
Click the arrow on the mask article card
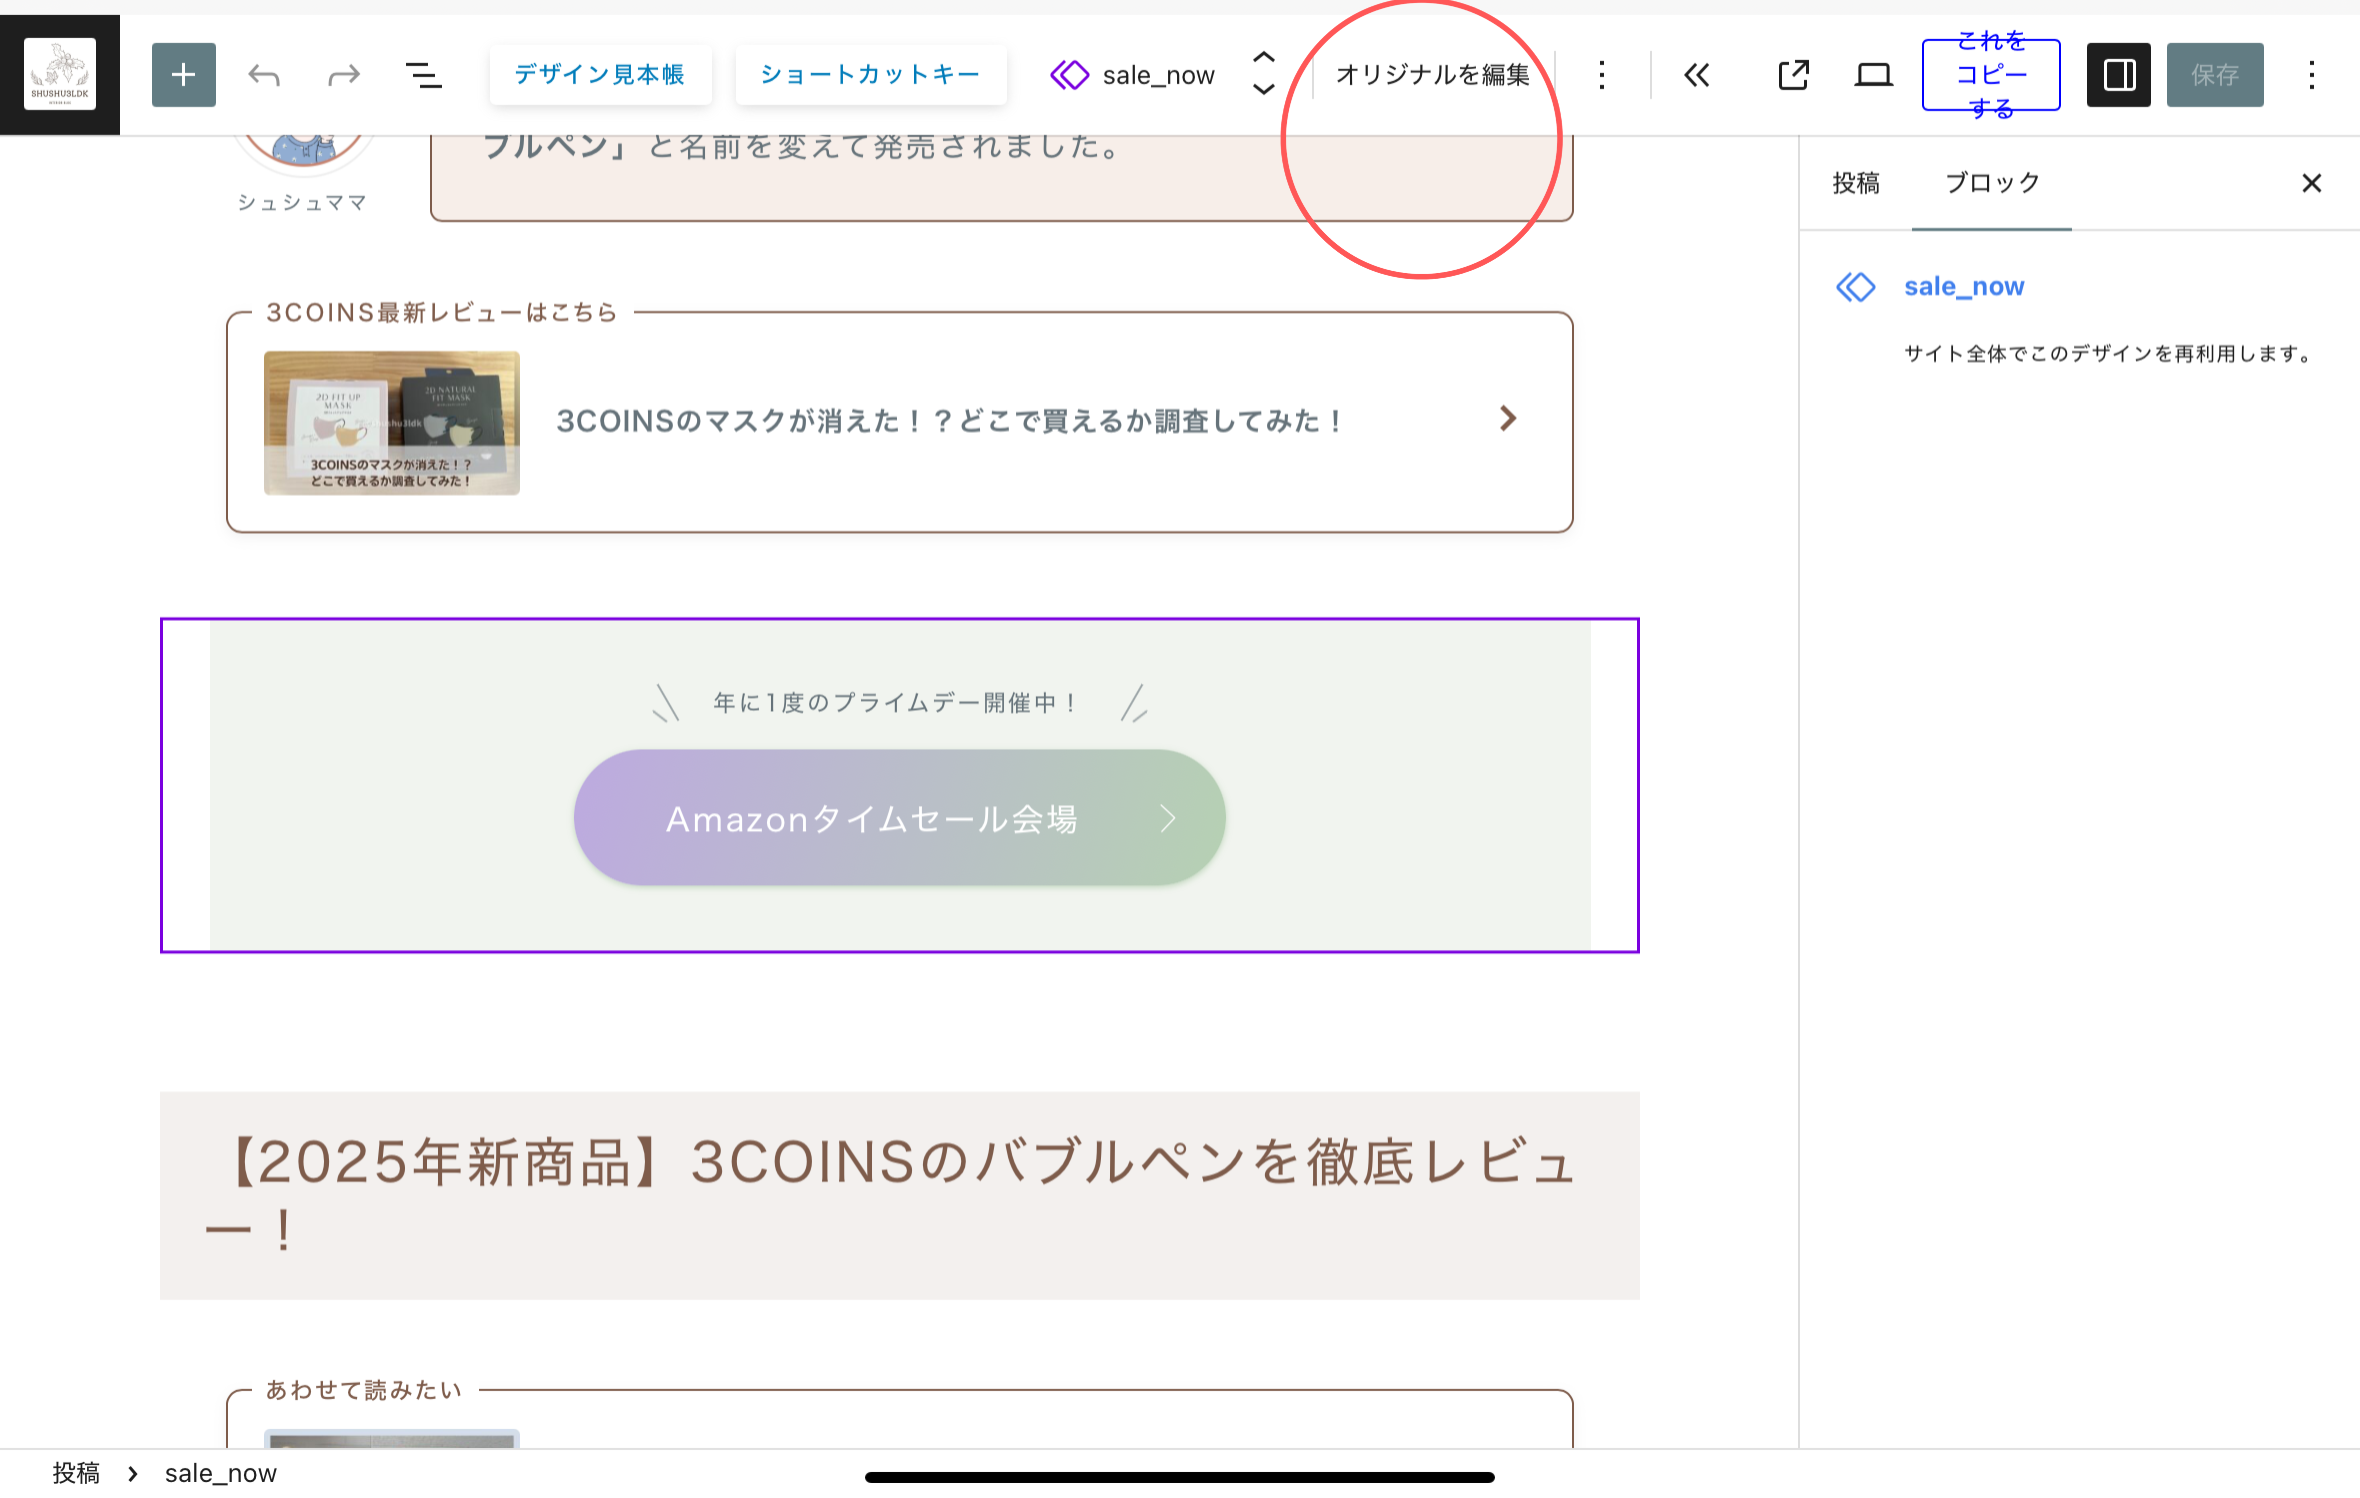[1508, 418]
